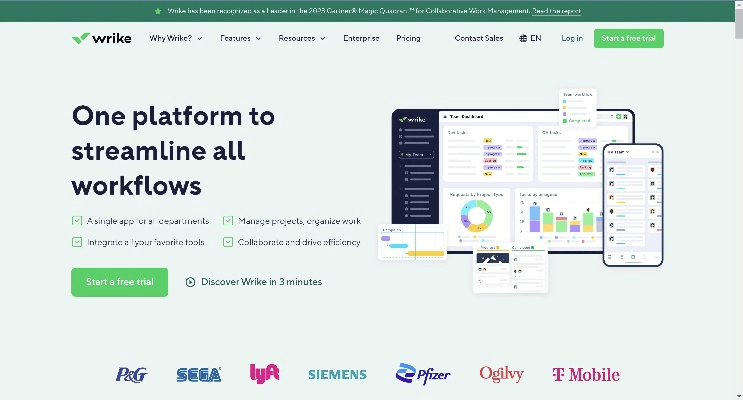This screenshot has height=400, width=743.
Task: Click the Lyft logo
Action: [264, 373]
